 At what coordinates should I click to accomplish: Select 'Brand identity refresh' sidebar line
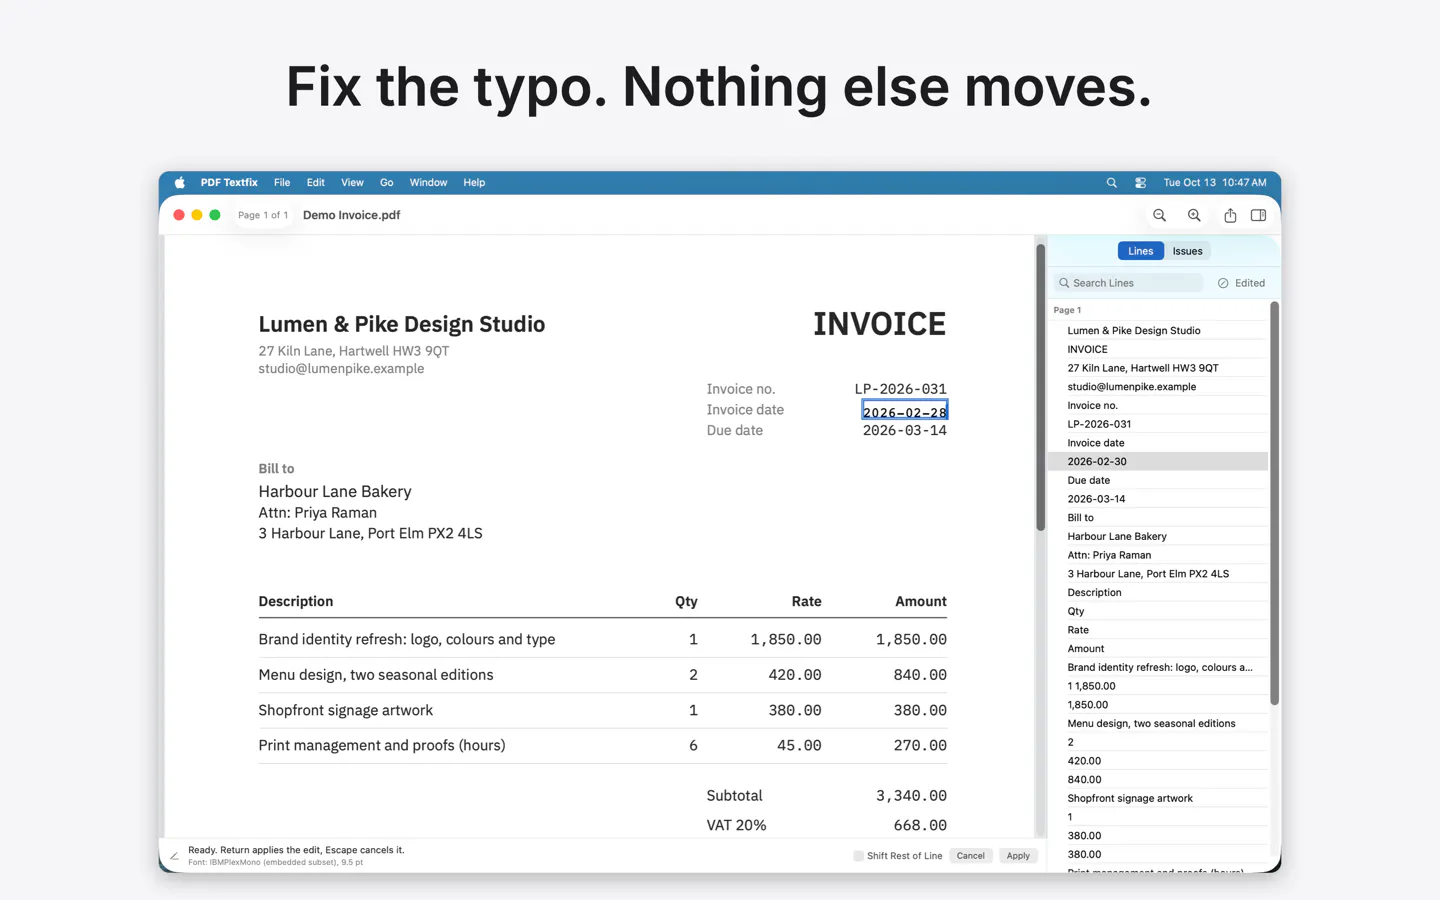pos(1158,667)
